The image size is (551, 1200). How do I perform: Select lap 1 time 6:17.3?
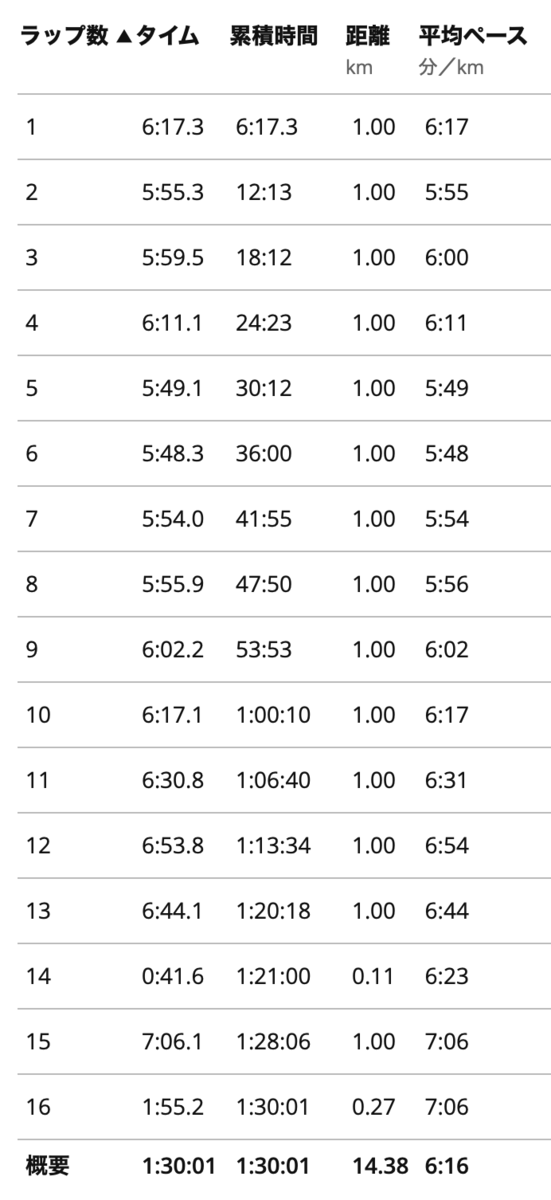pos(173,128)
